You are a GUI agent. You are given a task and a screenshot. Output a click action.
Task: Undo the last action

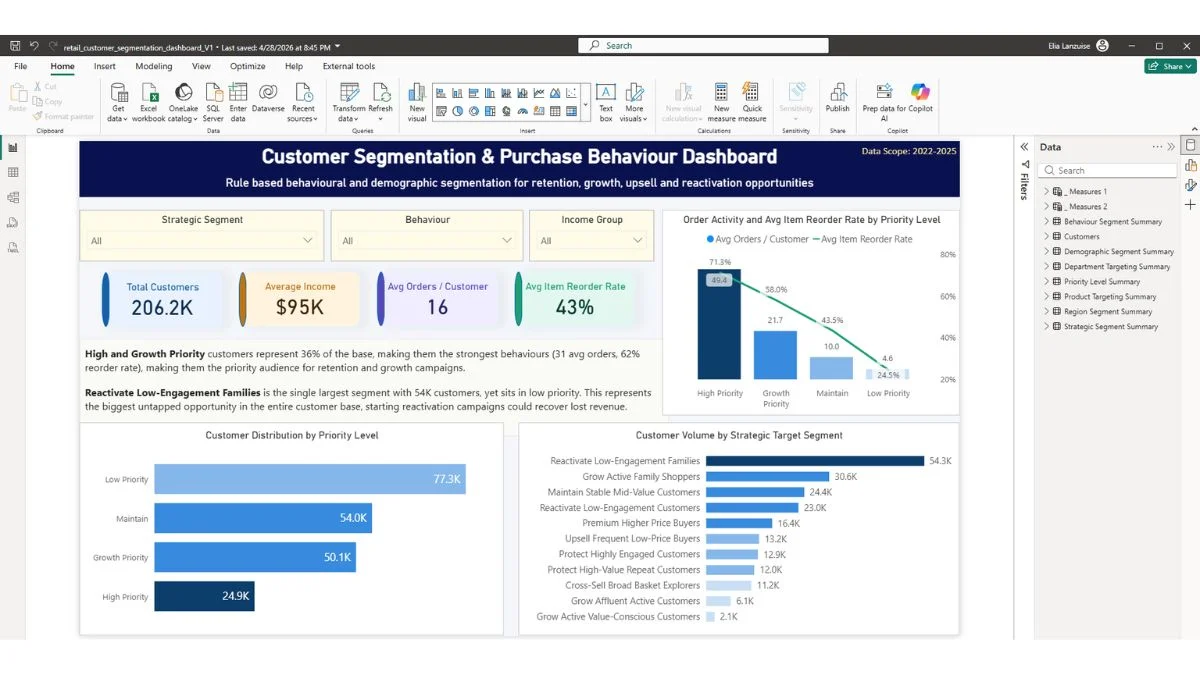pos(34,46)
